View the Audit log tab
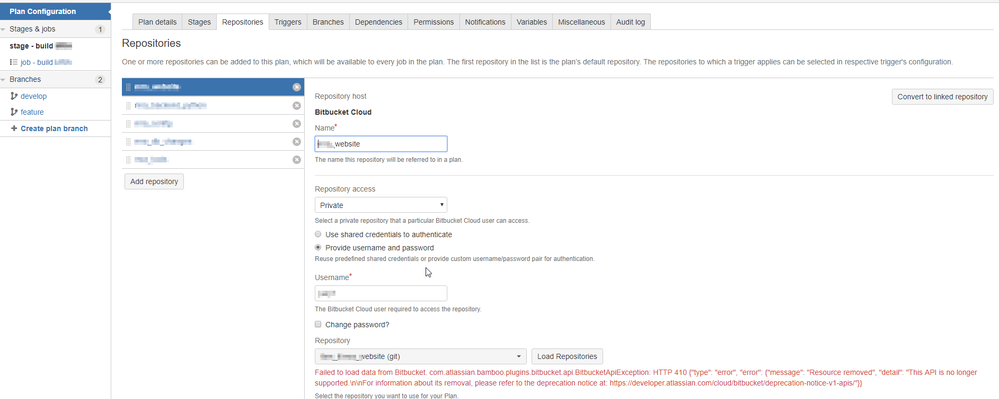Screen dimensions: 999x399 click(631, 22)
